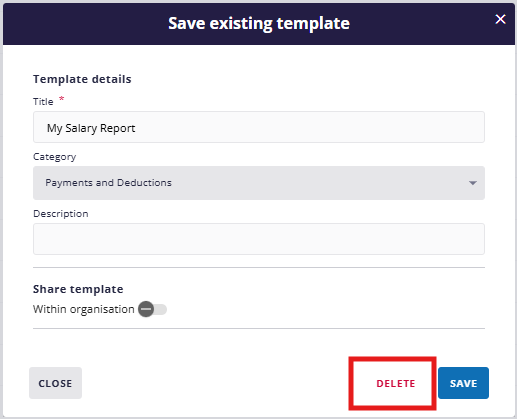Click the Within organisation label text
The width and height of the screenshot is (517, 419).
[83, 309]
